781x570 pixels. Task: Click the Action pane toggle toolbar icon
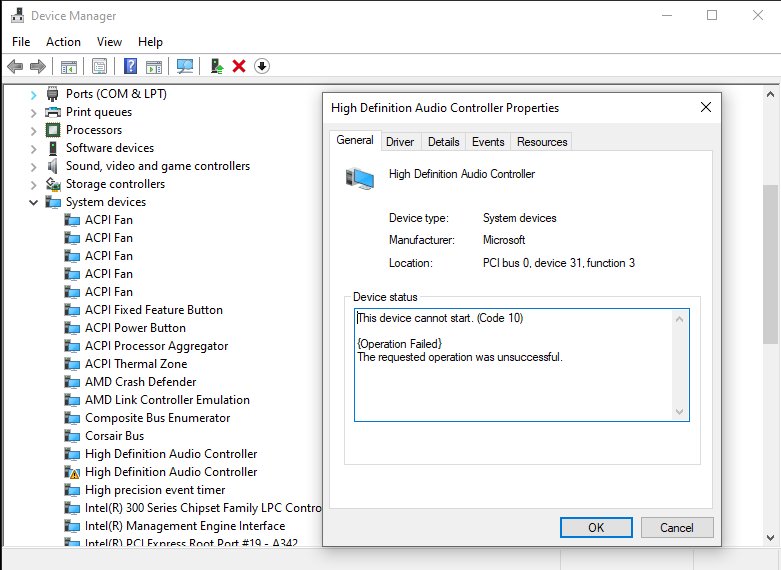(x=154, y=66)
